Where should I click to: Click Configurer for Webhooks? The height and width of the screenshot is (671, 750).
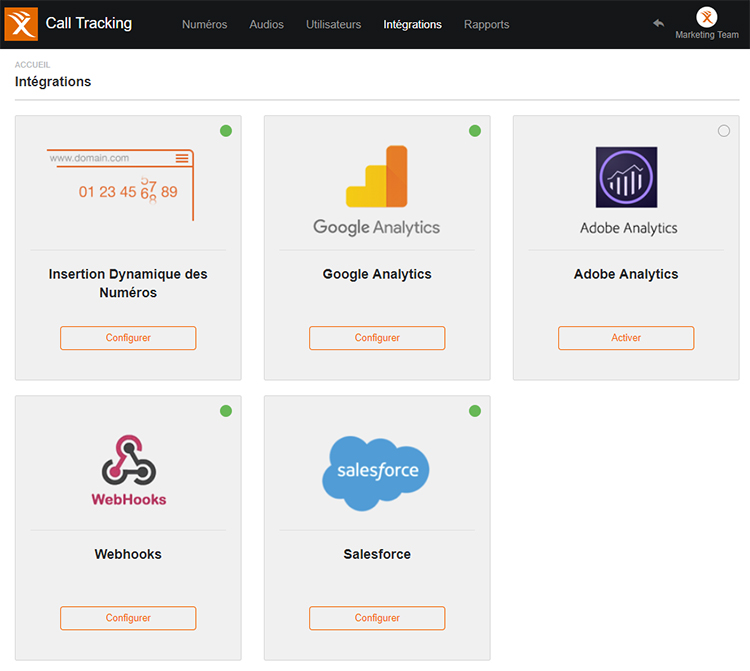point(128,618)
